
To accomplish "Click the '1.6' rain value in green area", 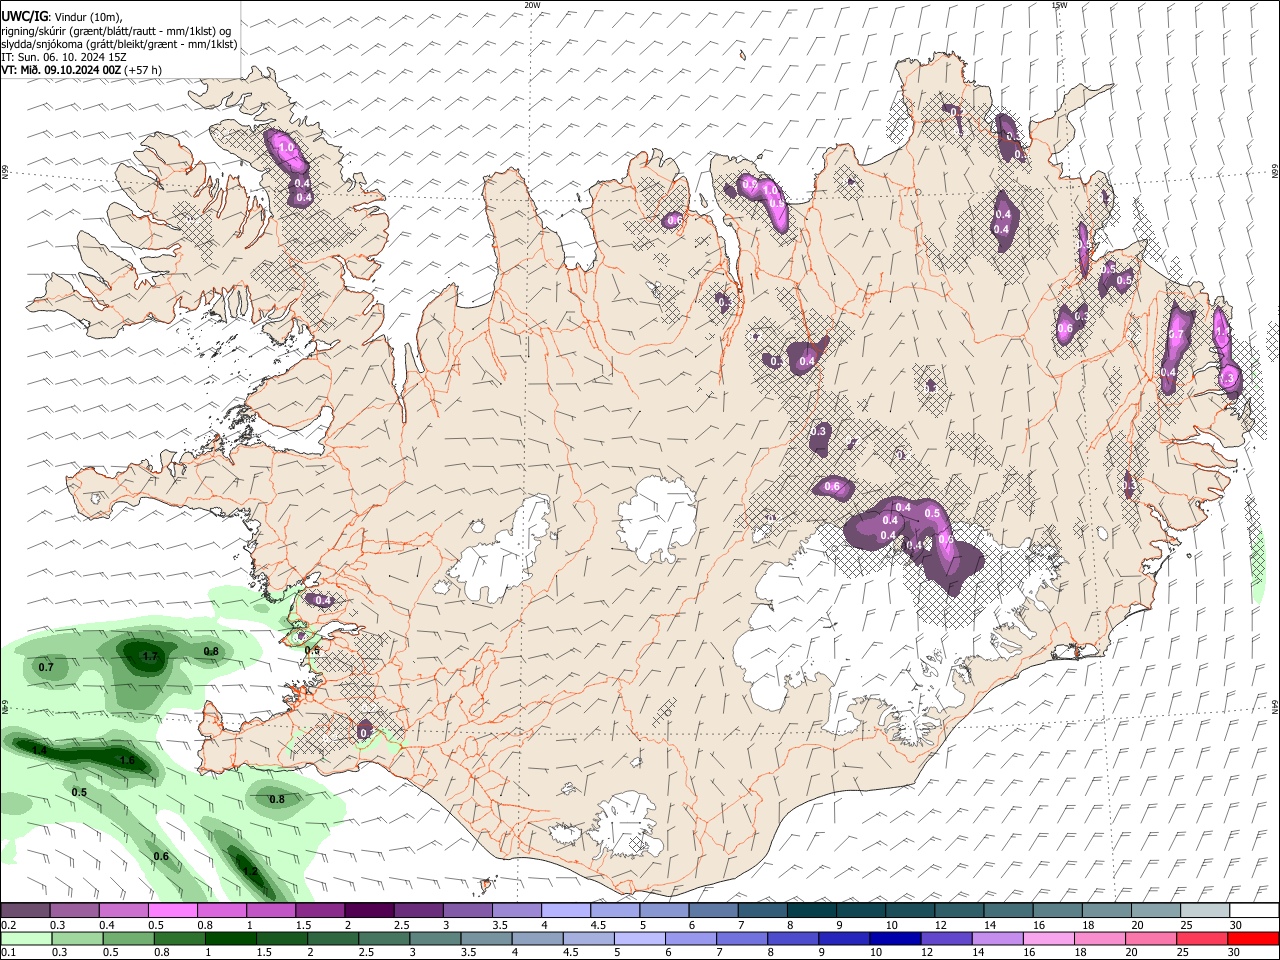I will [x=127, y=761].
